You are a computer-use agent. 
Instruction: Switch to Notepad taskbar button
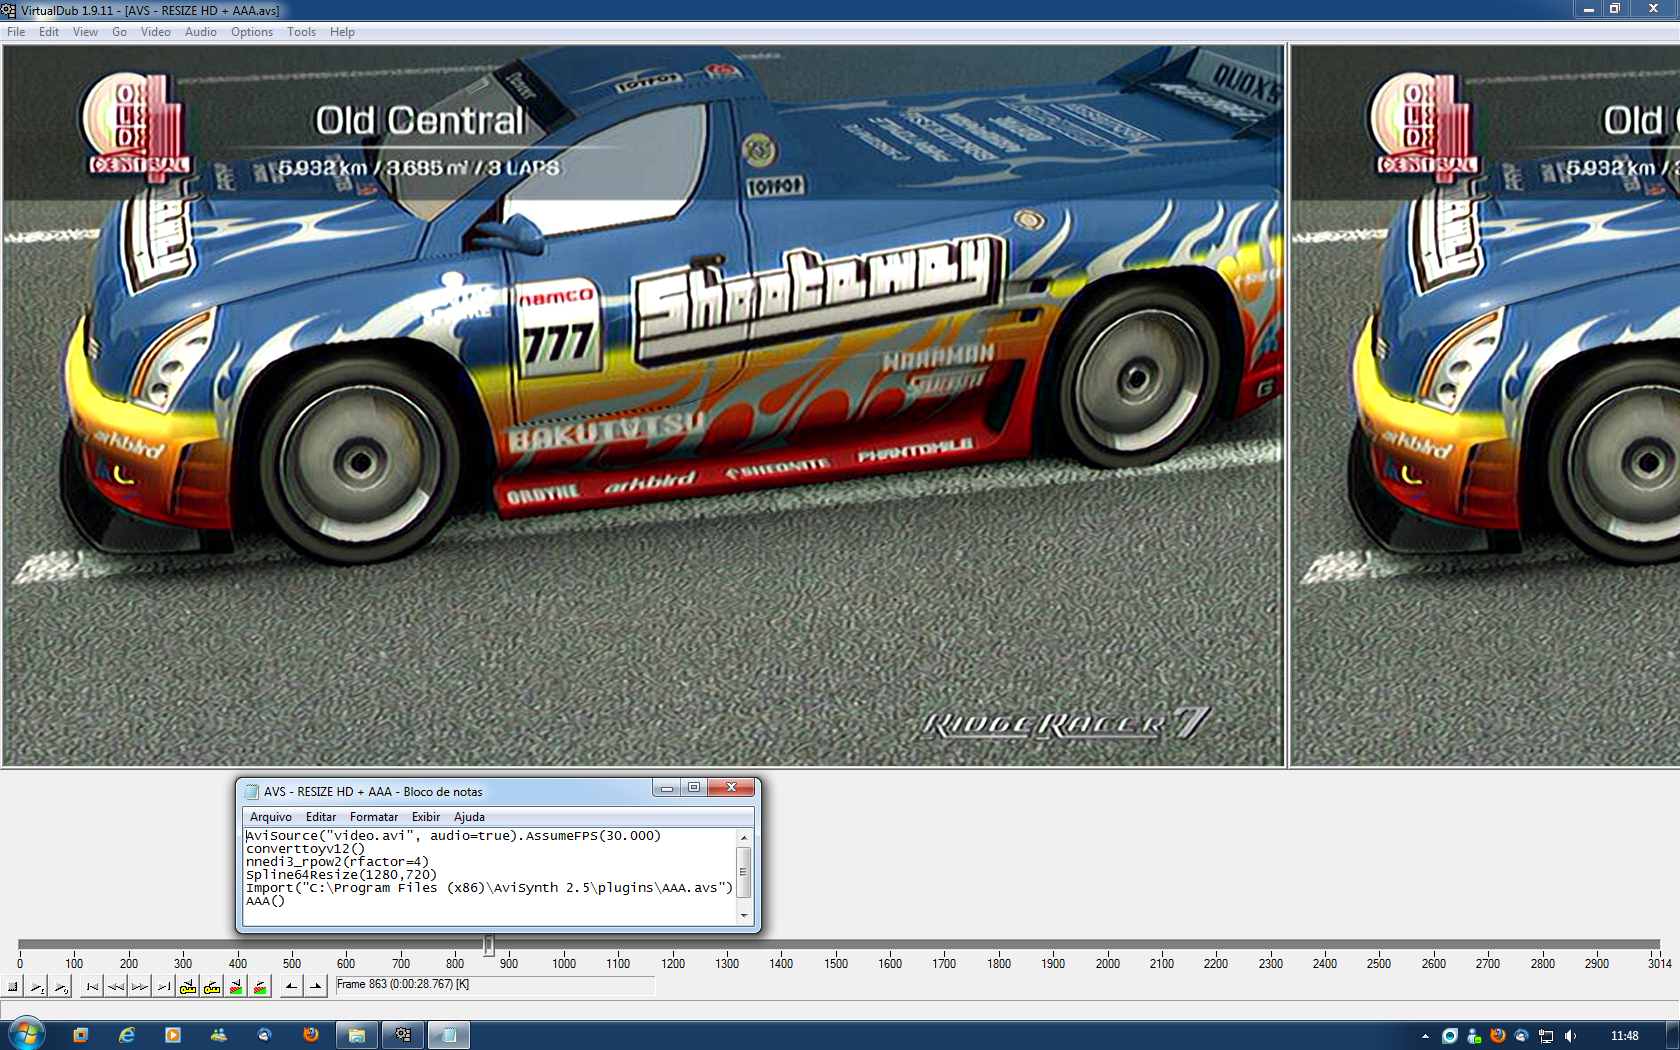(449, 1035)
